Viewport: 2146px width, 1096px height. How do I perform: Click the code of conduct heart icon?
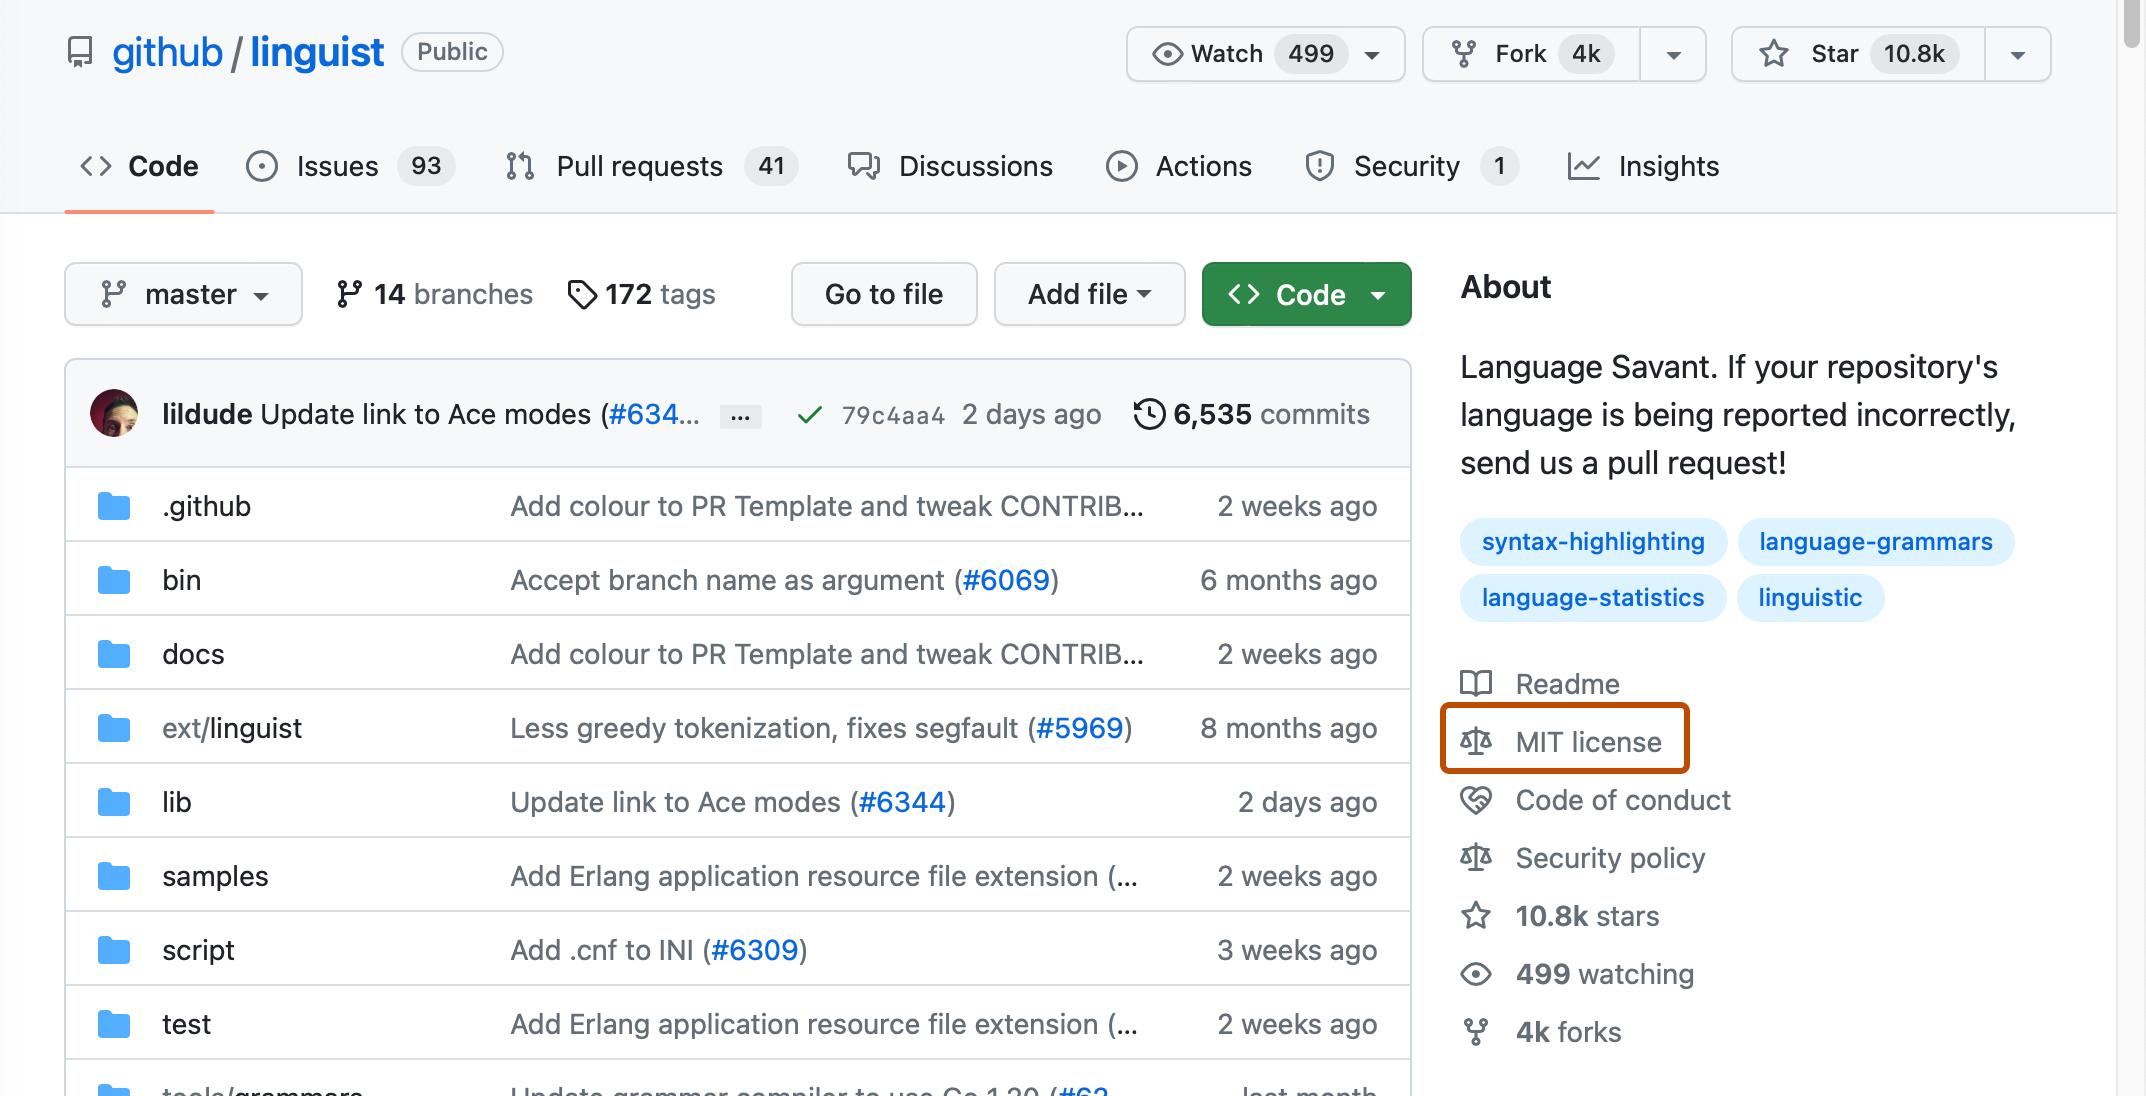(1475, 800)
